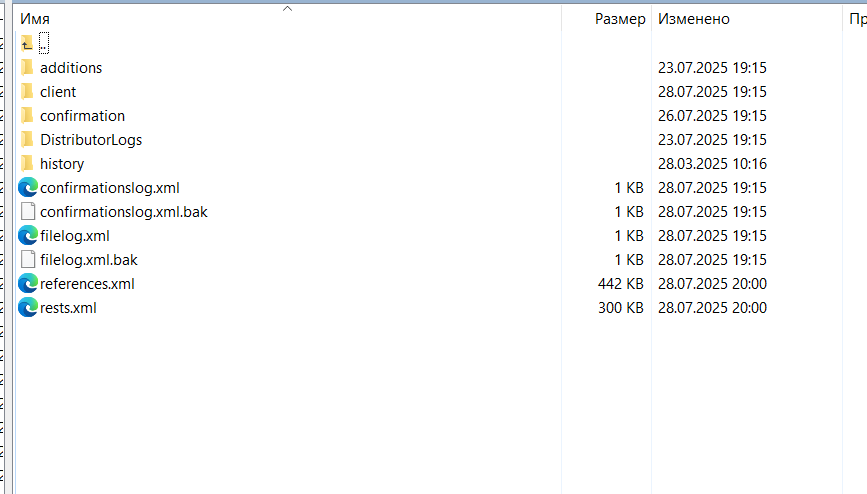Click the 23.07.2025 19:15 date of additions
Screen dimensions: 867x494
point(712,67)
